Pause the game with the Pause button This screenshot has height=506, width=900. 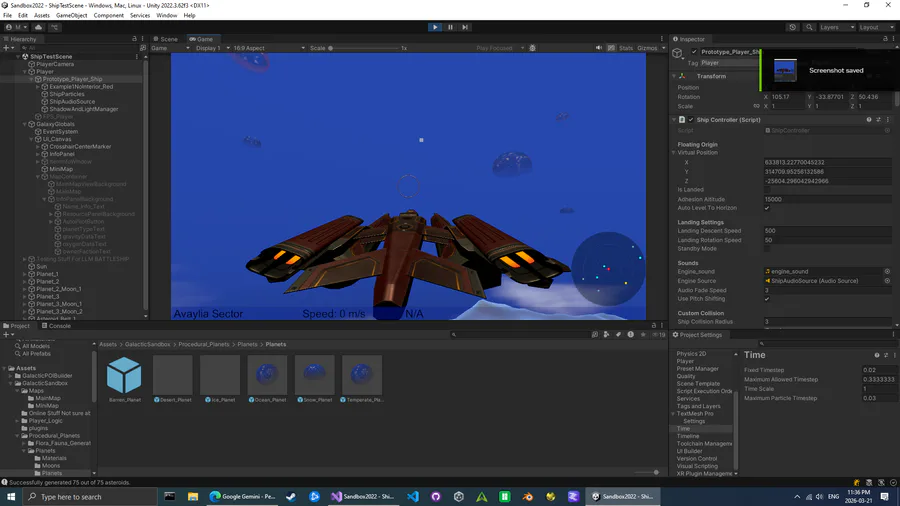pos(450,27)
